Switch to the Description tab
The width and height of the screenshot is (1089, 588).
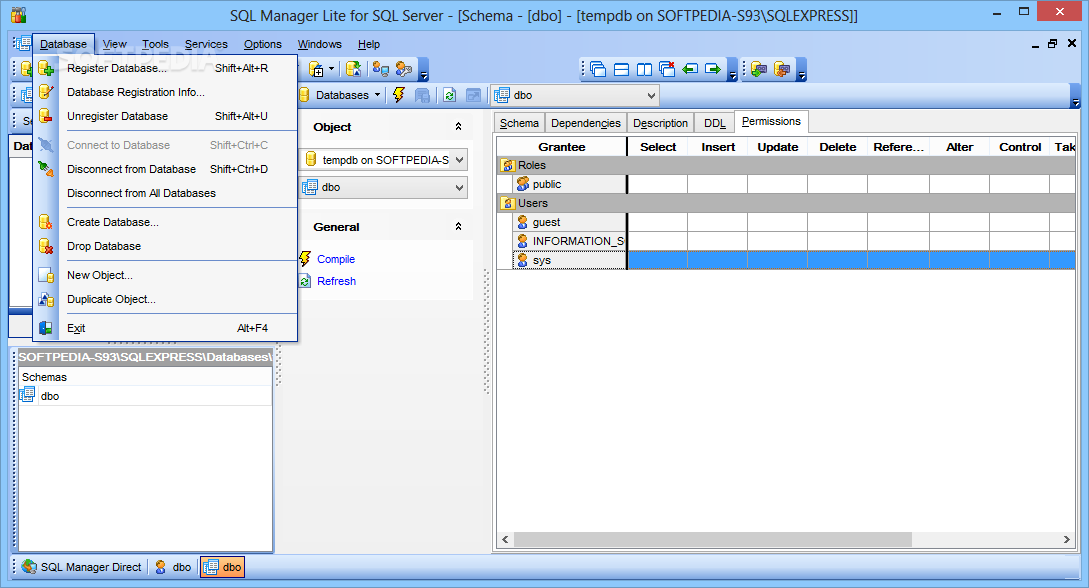[660, 123]
